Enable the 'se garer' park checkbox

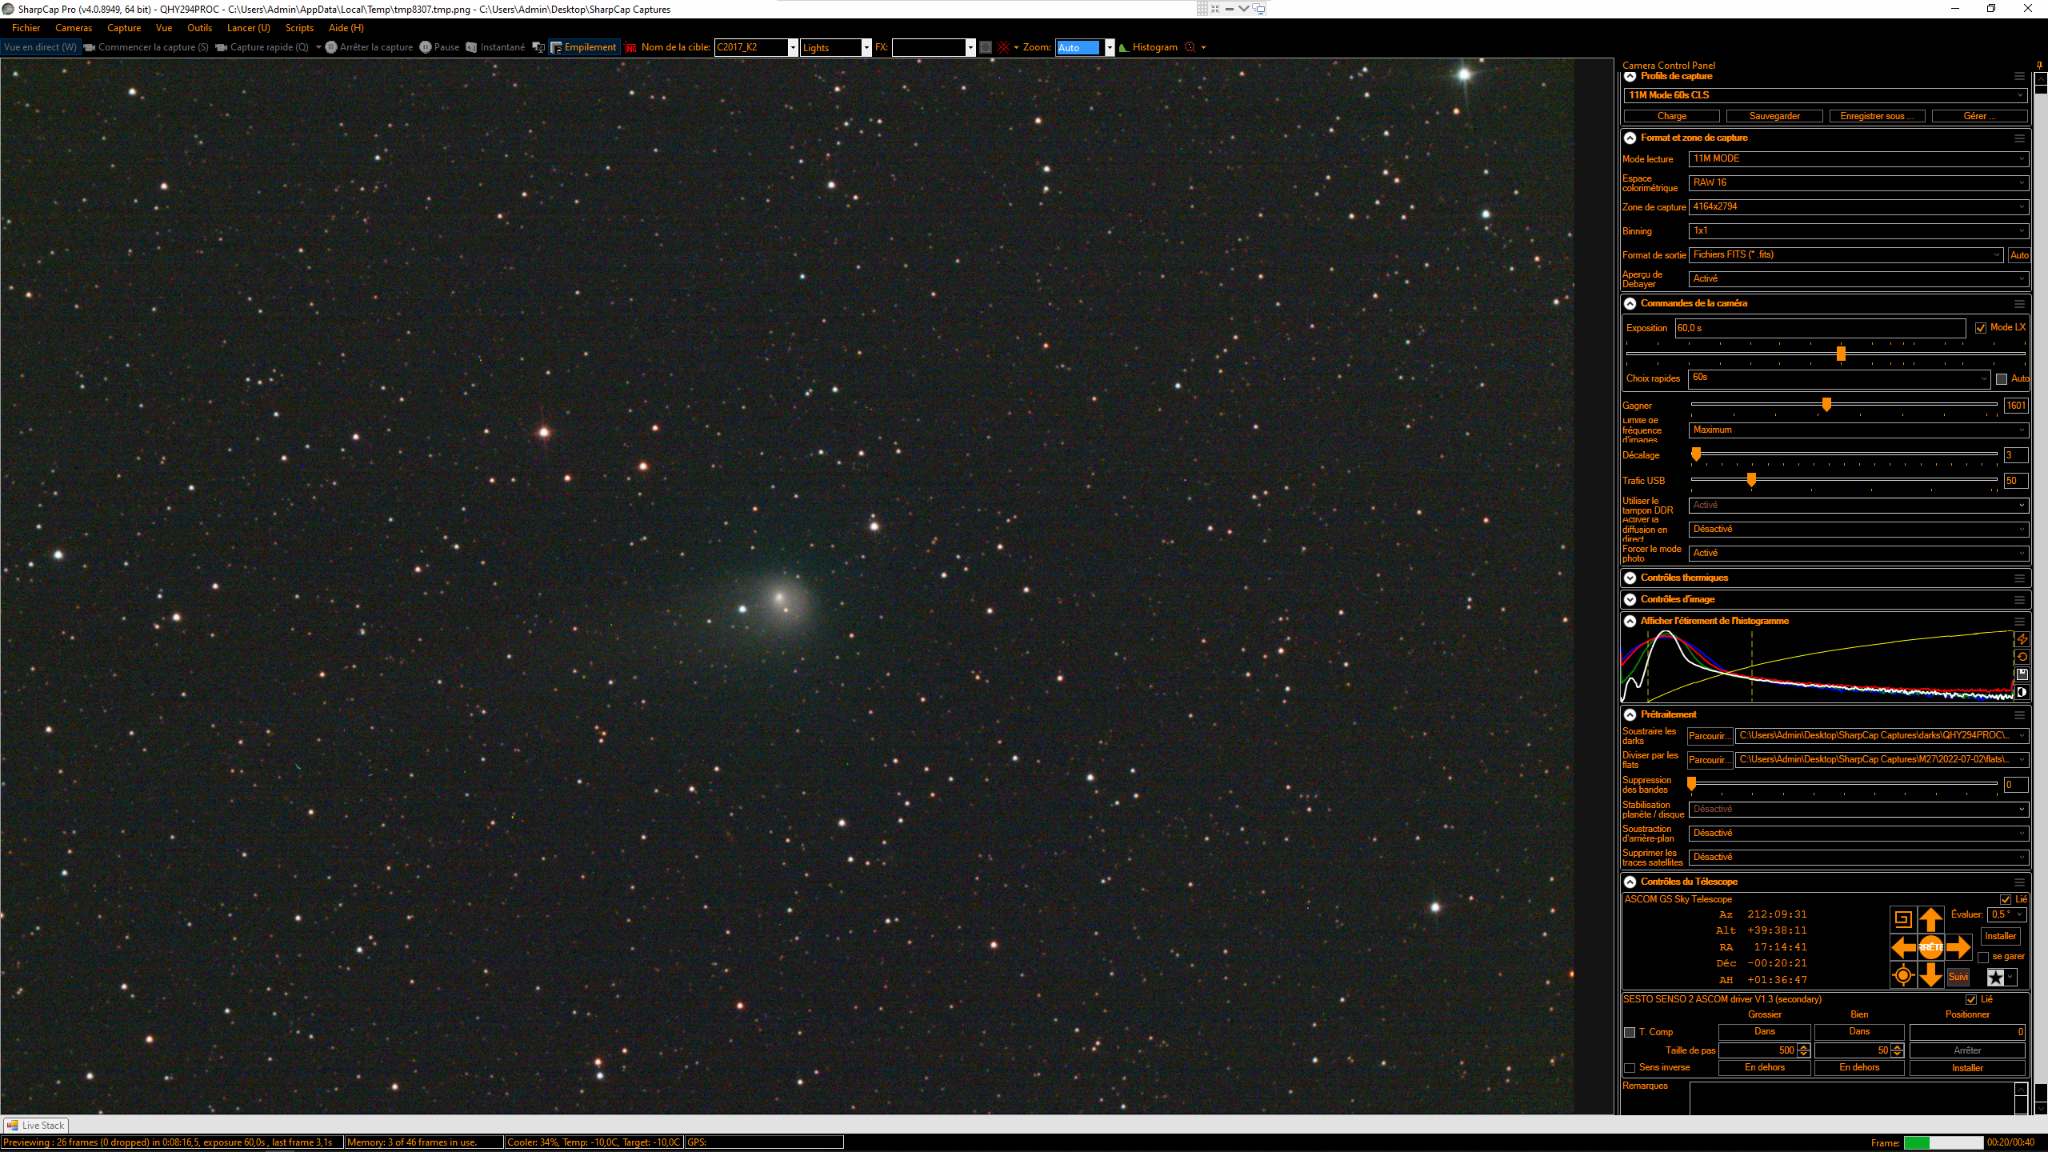[x=1984, y=957]
